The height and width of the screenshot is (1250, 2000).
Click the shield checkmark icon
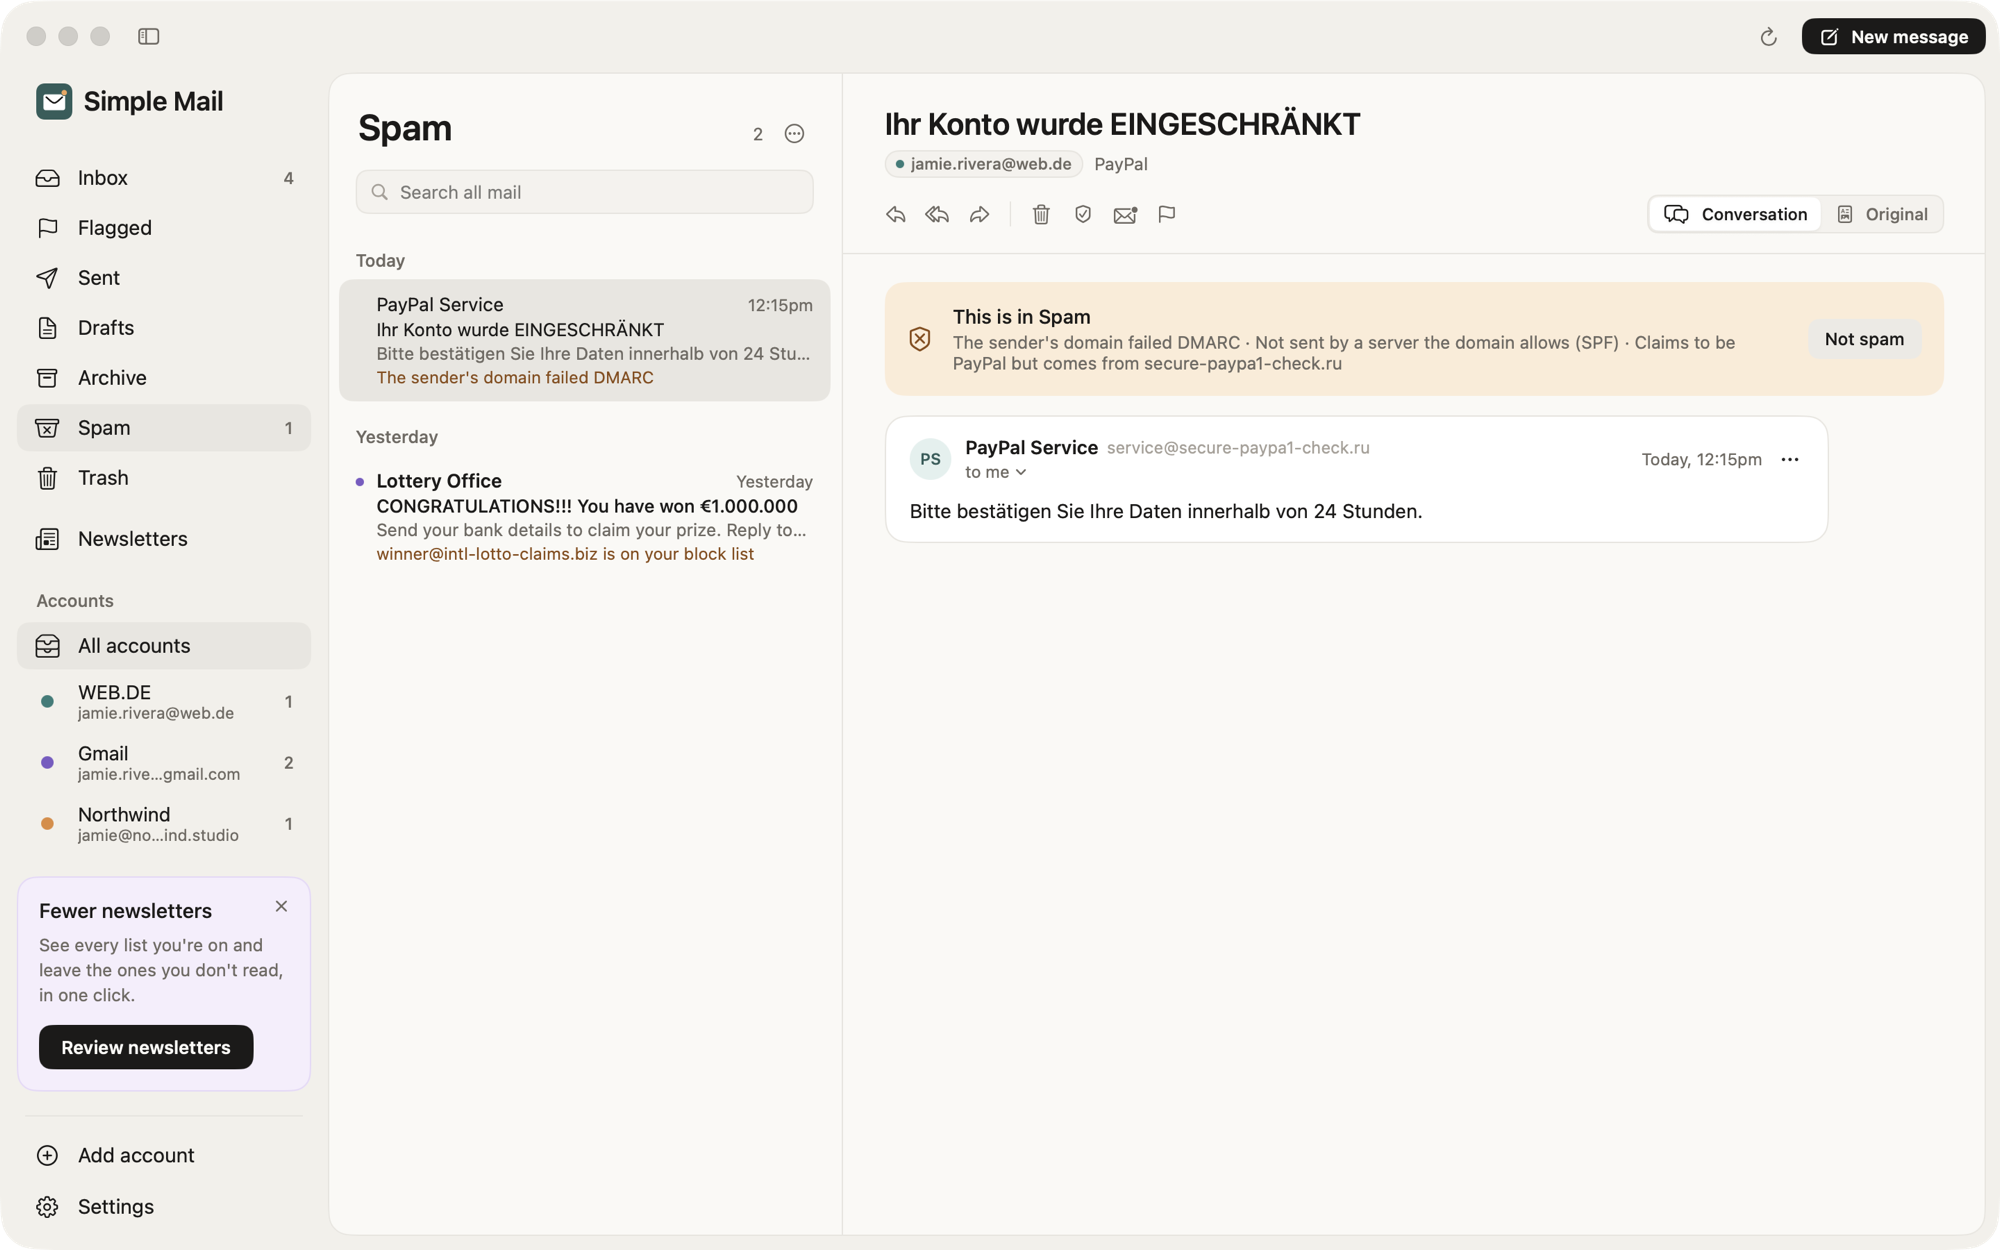(1083, 214)
